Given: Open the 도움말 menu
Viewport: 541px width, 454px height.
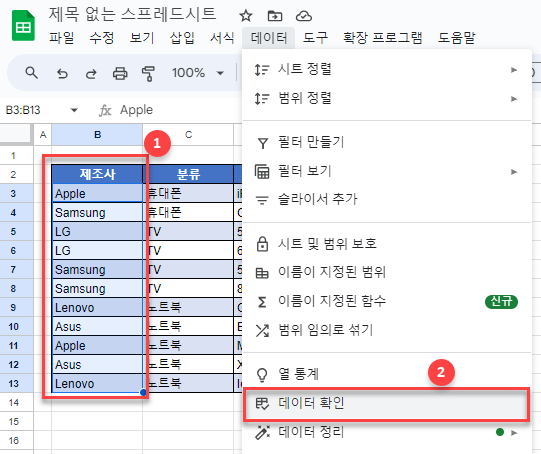Looking at the screenshot, I should click(x=456, y=38).
